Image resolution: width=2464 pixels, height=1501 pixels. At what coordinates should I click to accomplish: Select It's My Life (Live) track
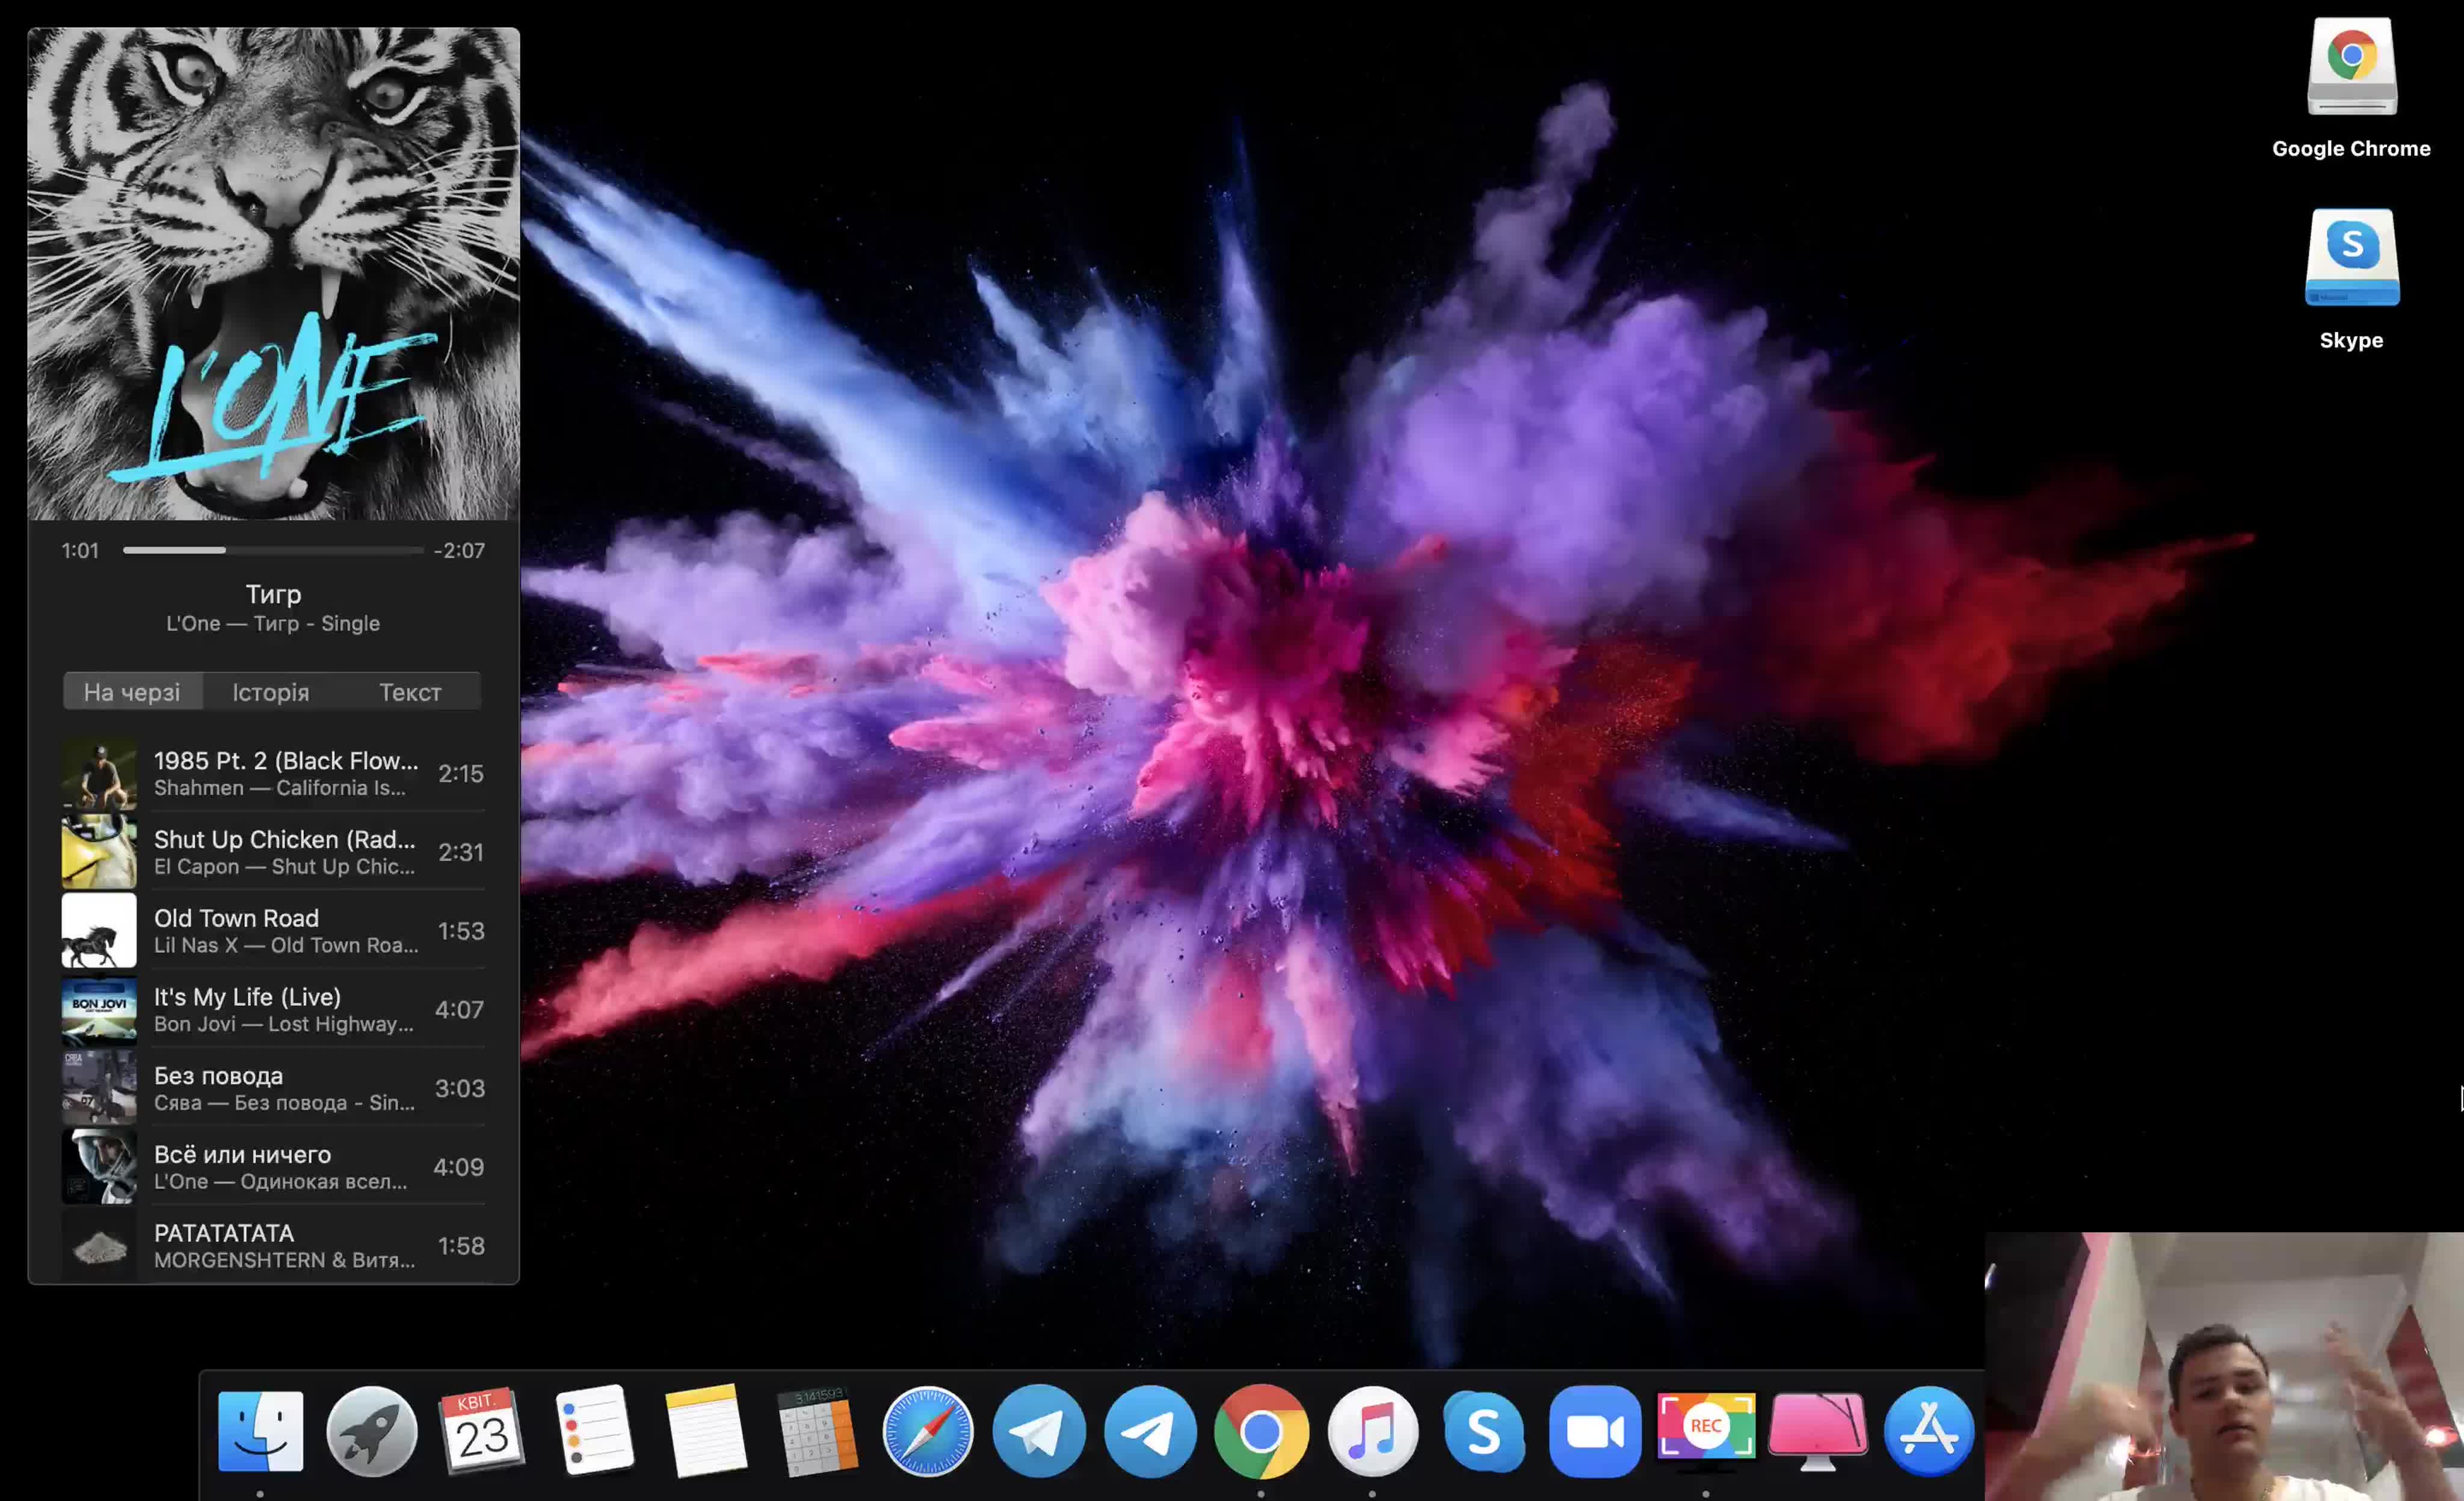(x=273, y=1010)
